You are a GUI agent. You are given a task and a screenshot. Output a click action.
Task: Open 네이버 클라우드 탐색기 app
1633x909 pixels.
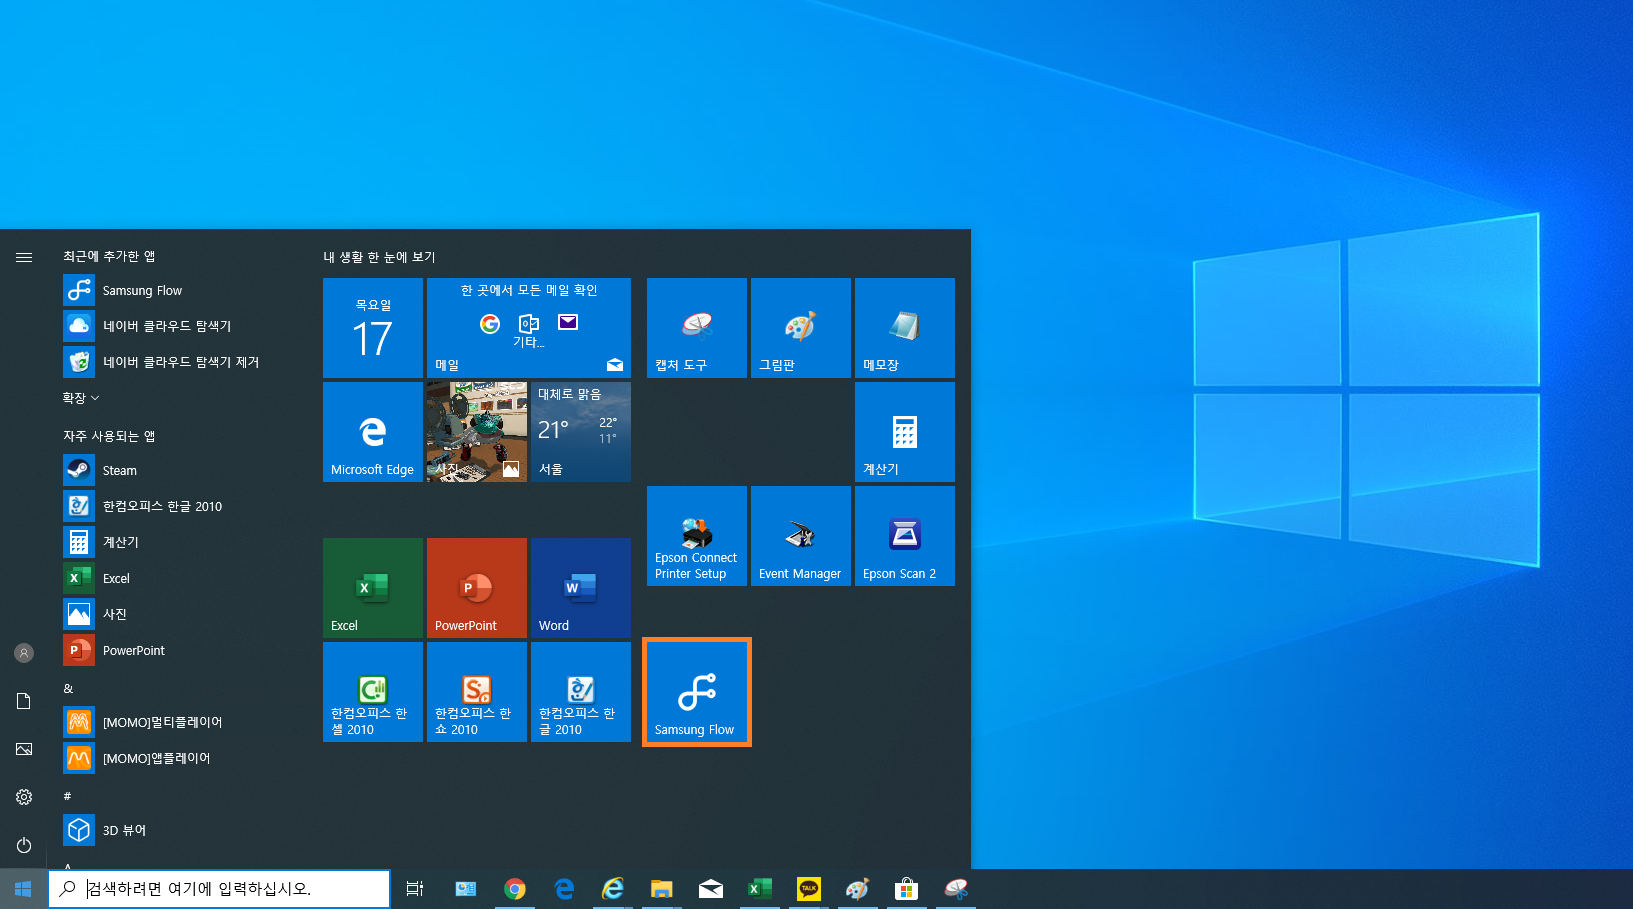tap(180, 326)
